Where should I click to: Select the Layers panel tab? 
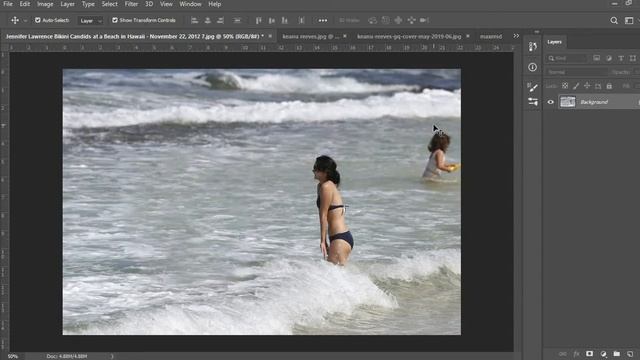click(554, 42)
